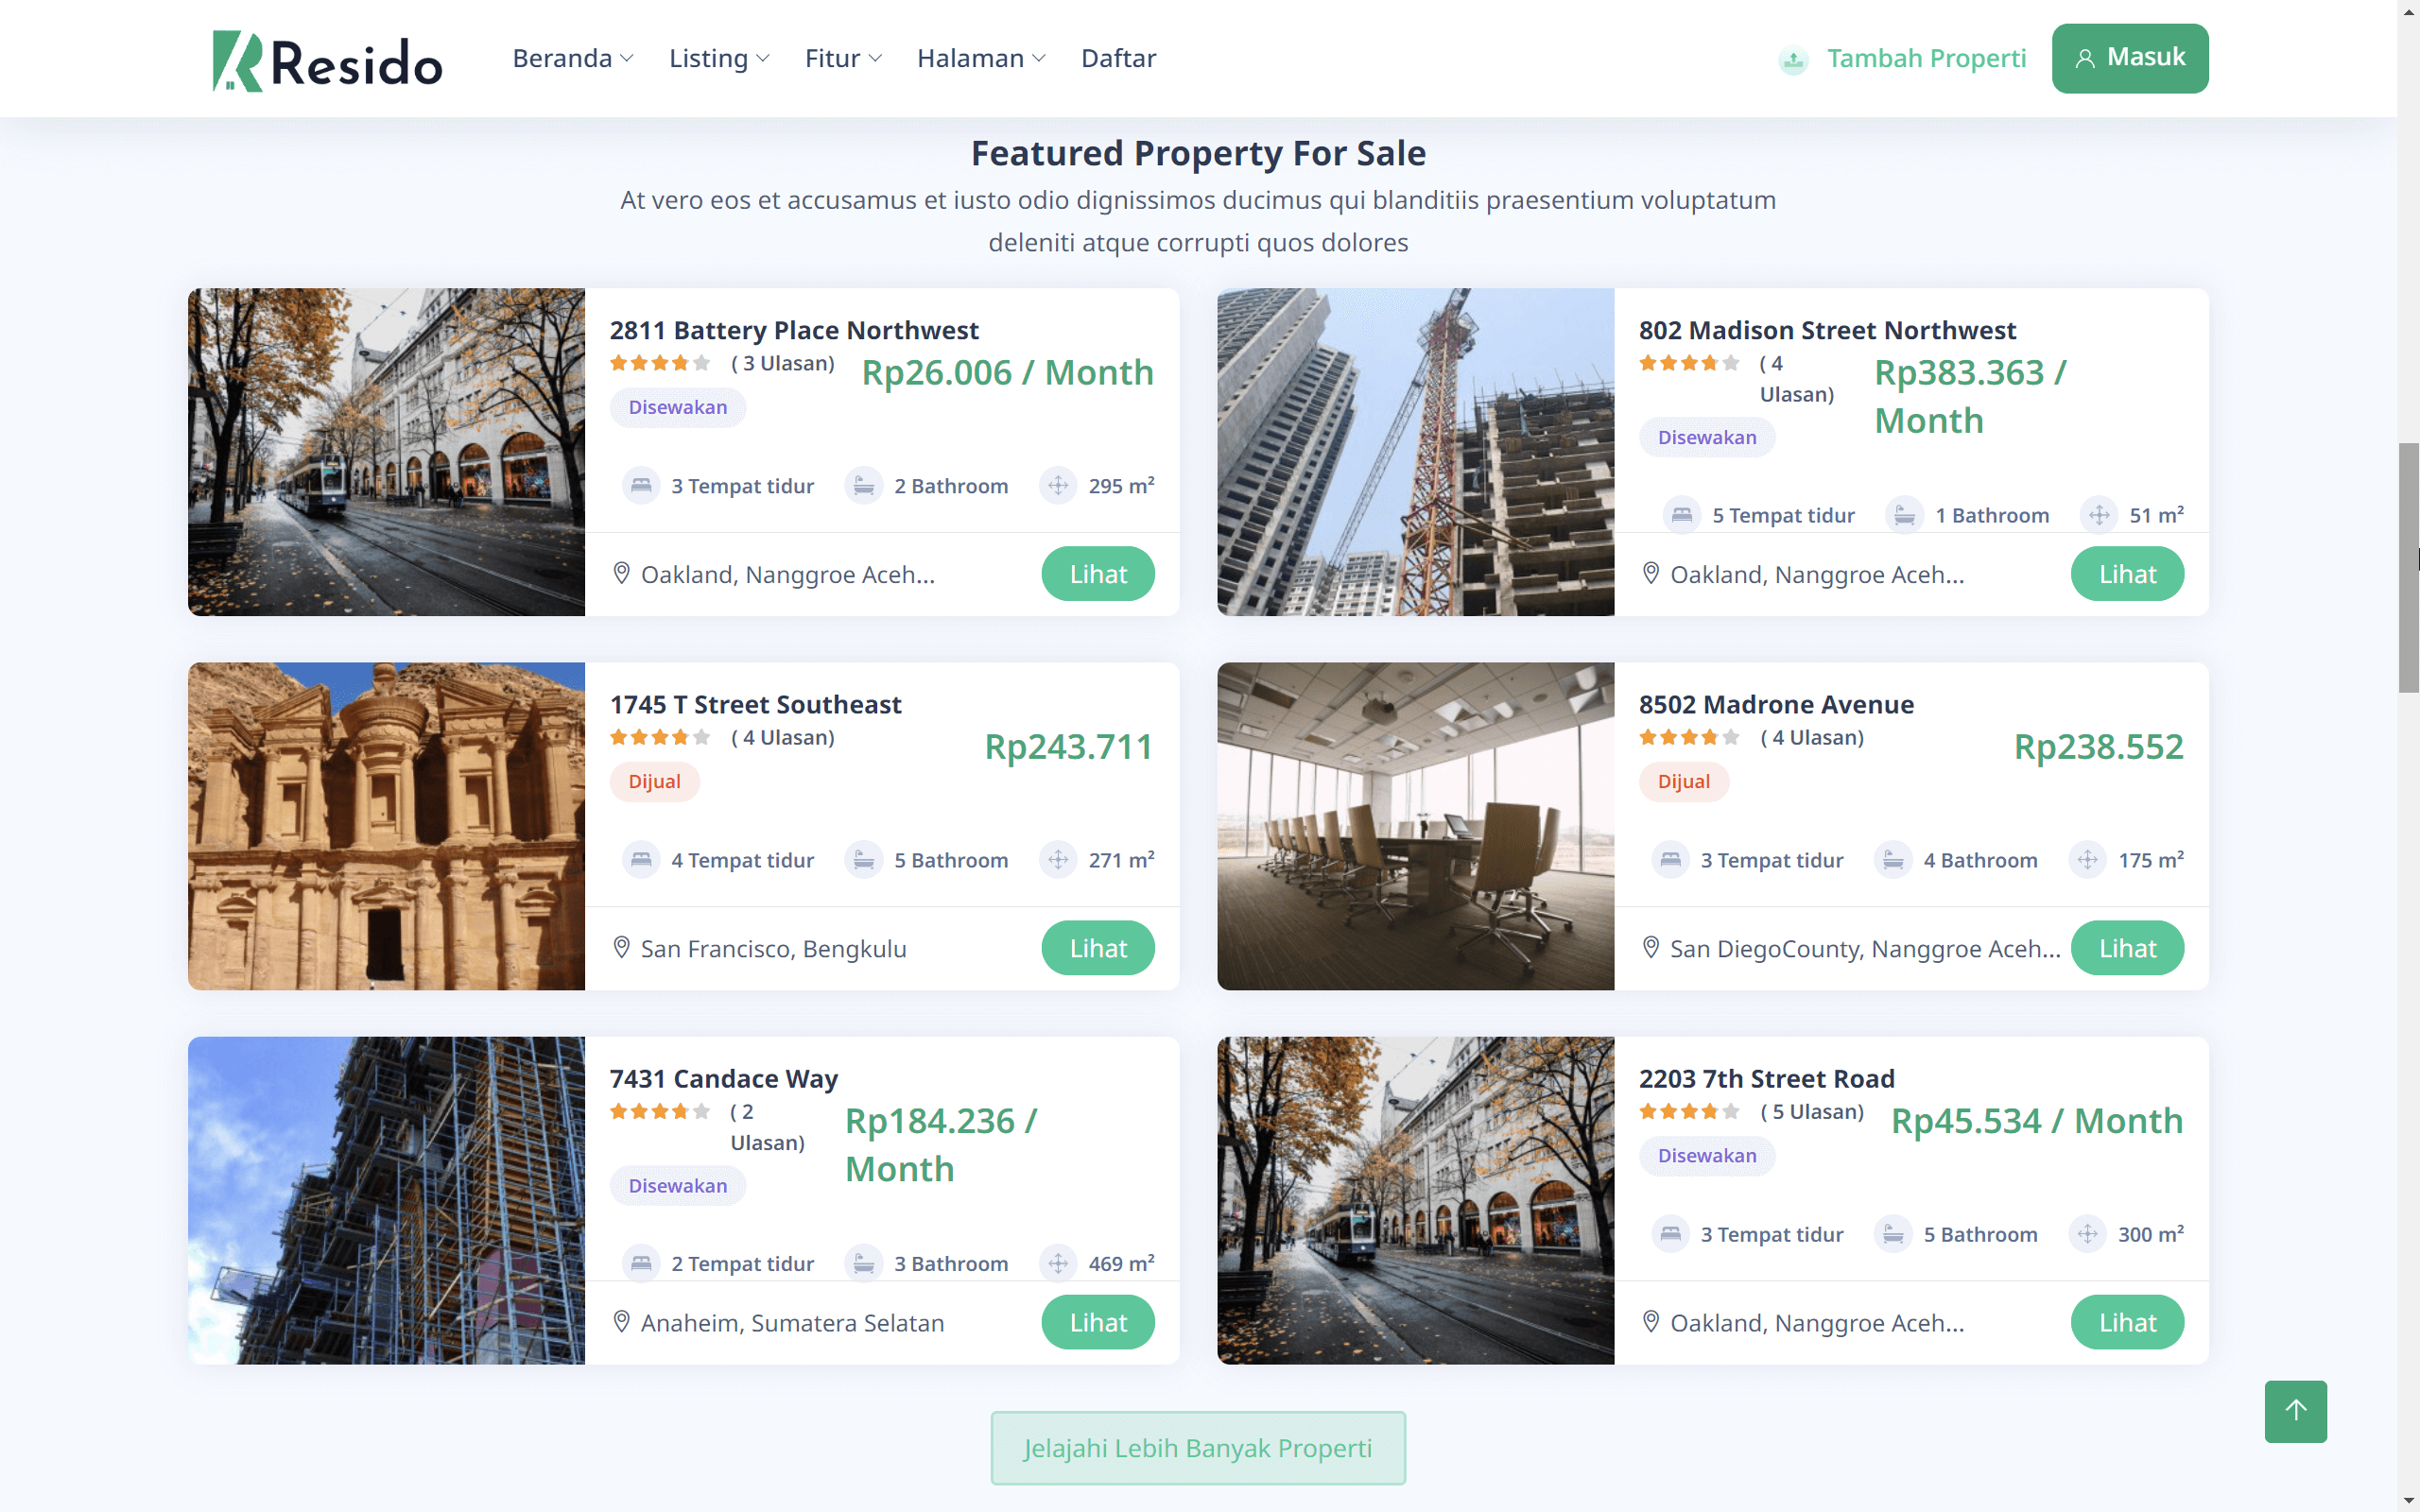Viewport: 2420px width, 1512px height.
Task: Click area icon beside 271 m²
Action: [1058, 860]
